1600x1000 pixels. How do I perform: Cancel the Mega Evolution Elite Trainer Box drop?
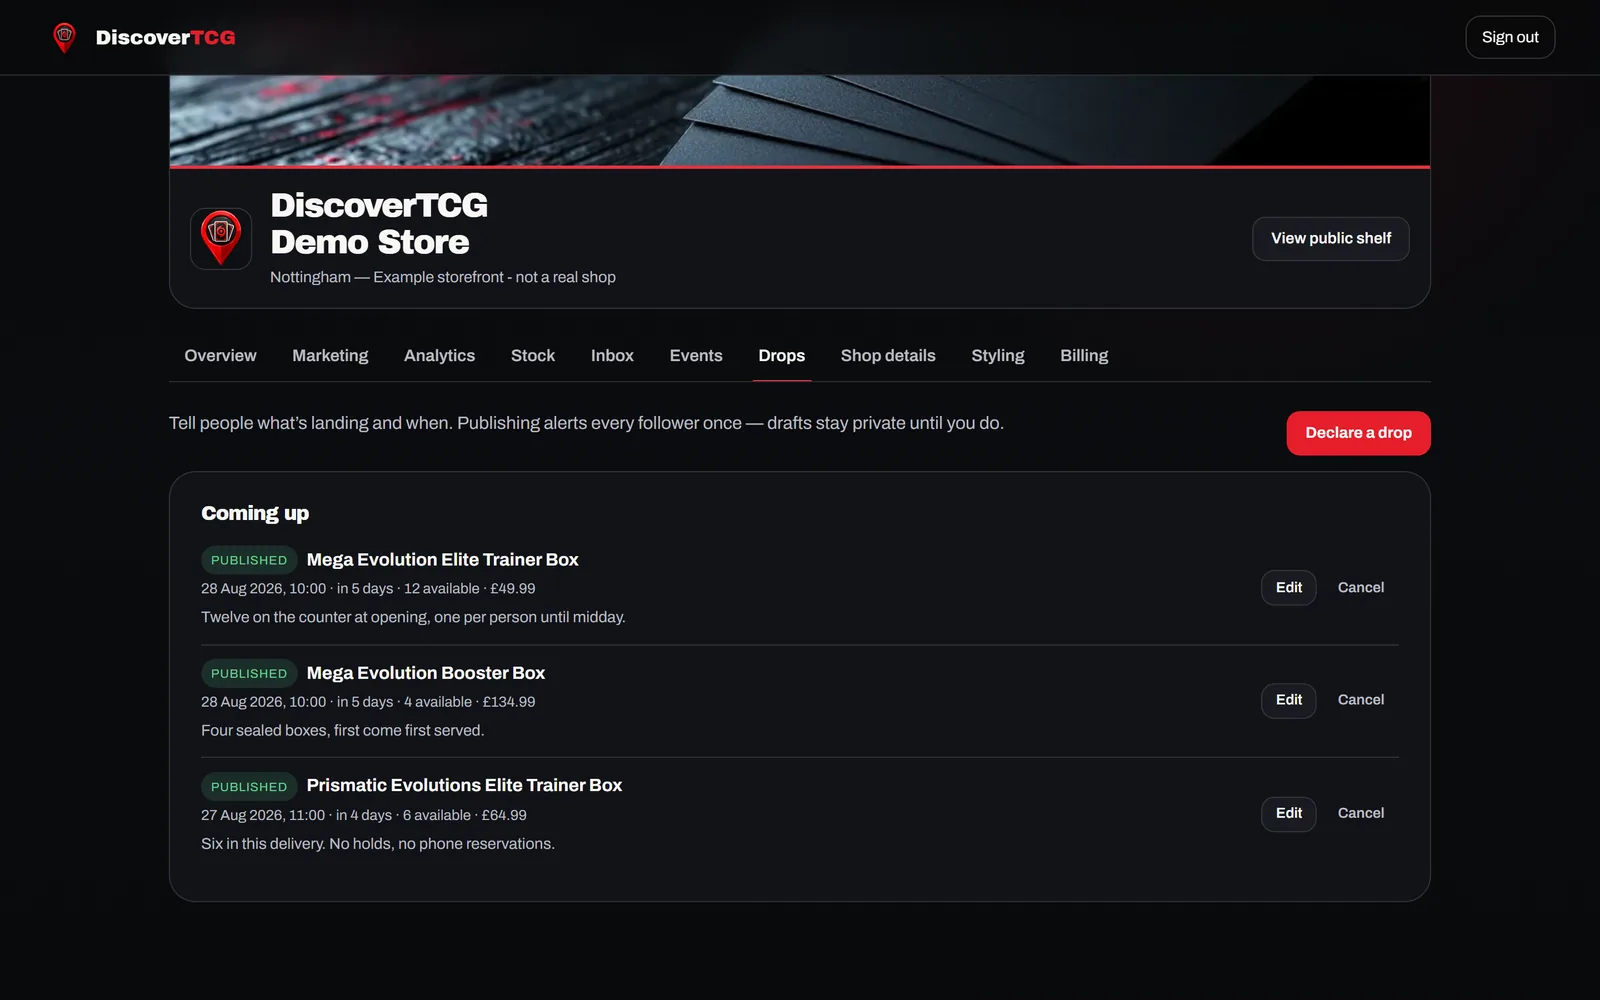click(x=1361, y=588)
